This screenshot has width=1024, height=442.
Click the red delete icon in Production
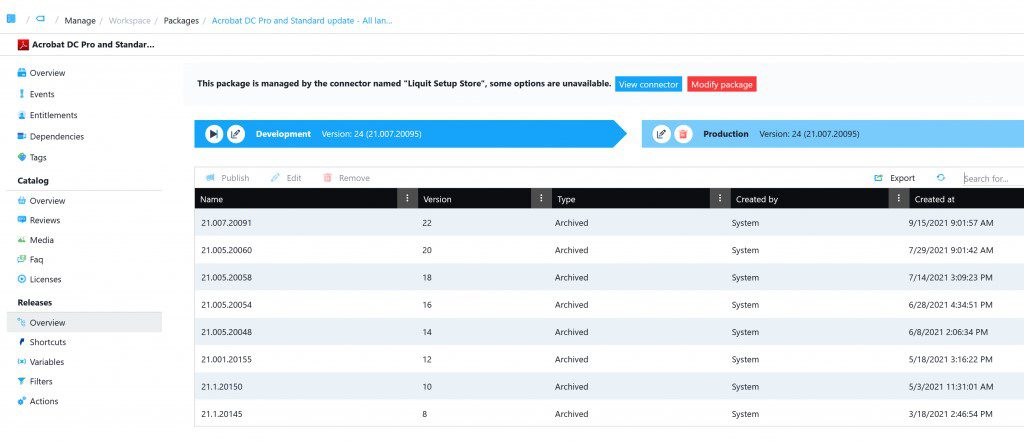click(x=683, y=134)
